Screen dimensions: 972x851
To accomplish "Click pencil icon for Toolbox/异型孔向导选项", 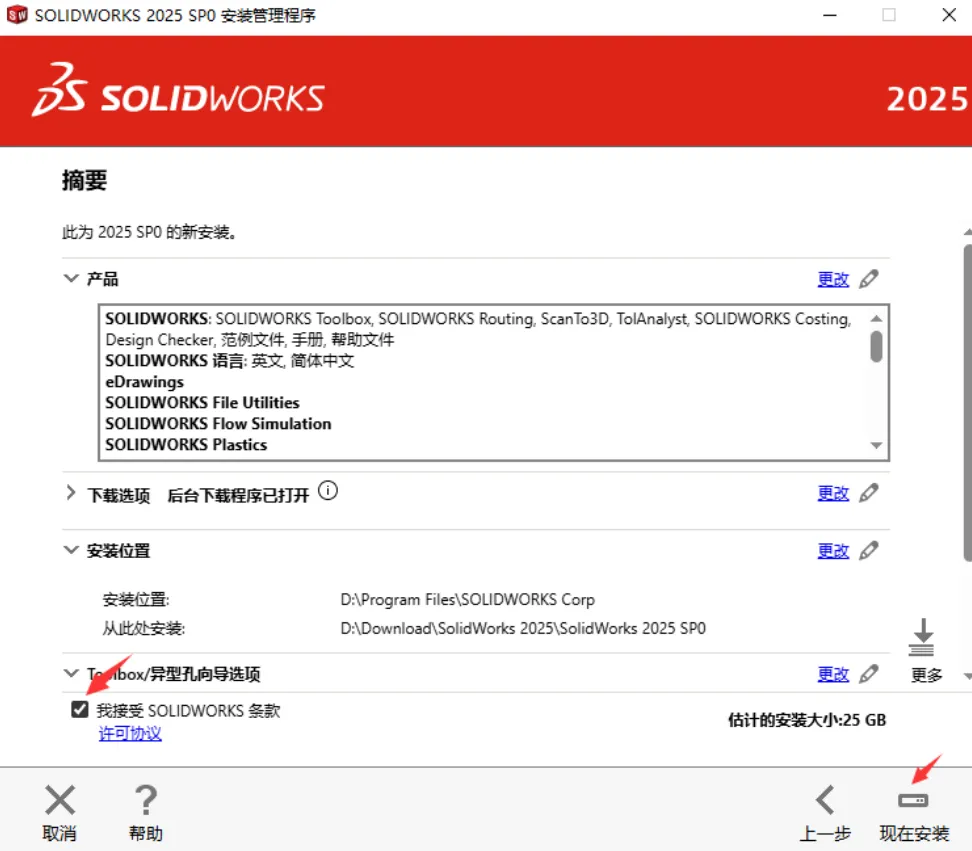I will [x=869, y=674].
